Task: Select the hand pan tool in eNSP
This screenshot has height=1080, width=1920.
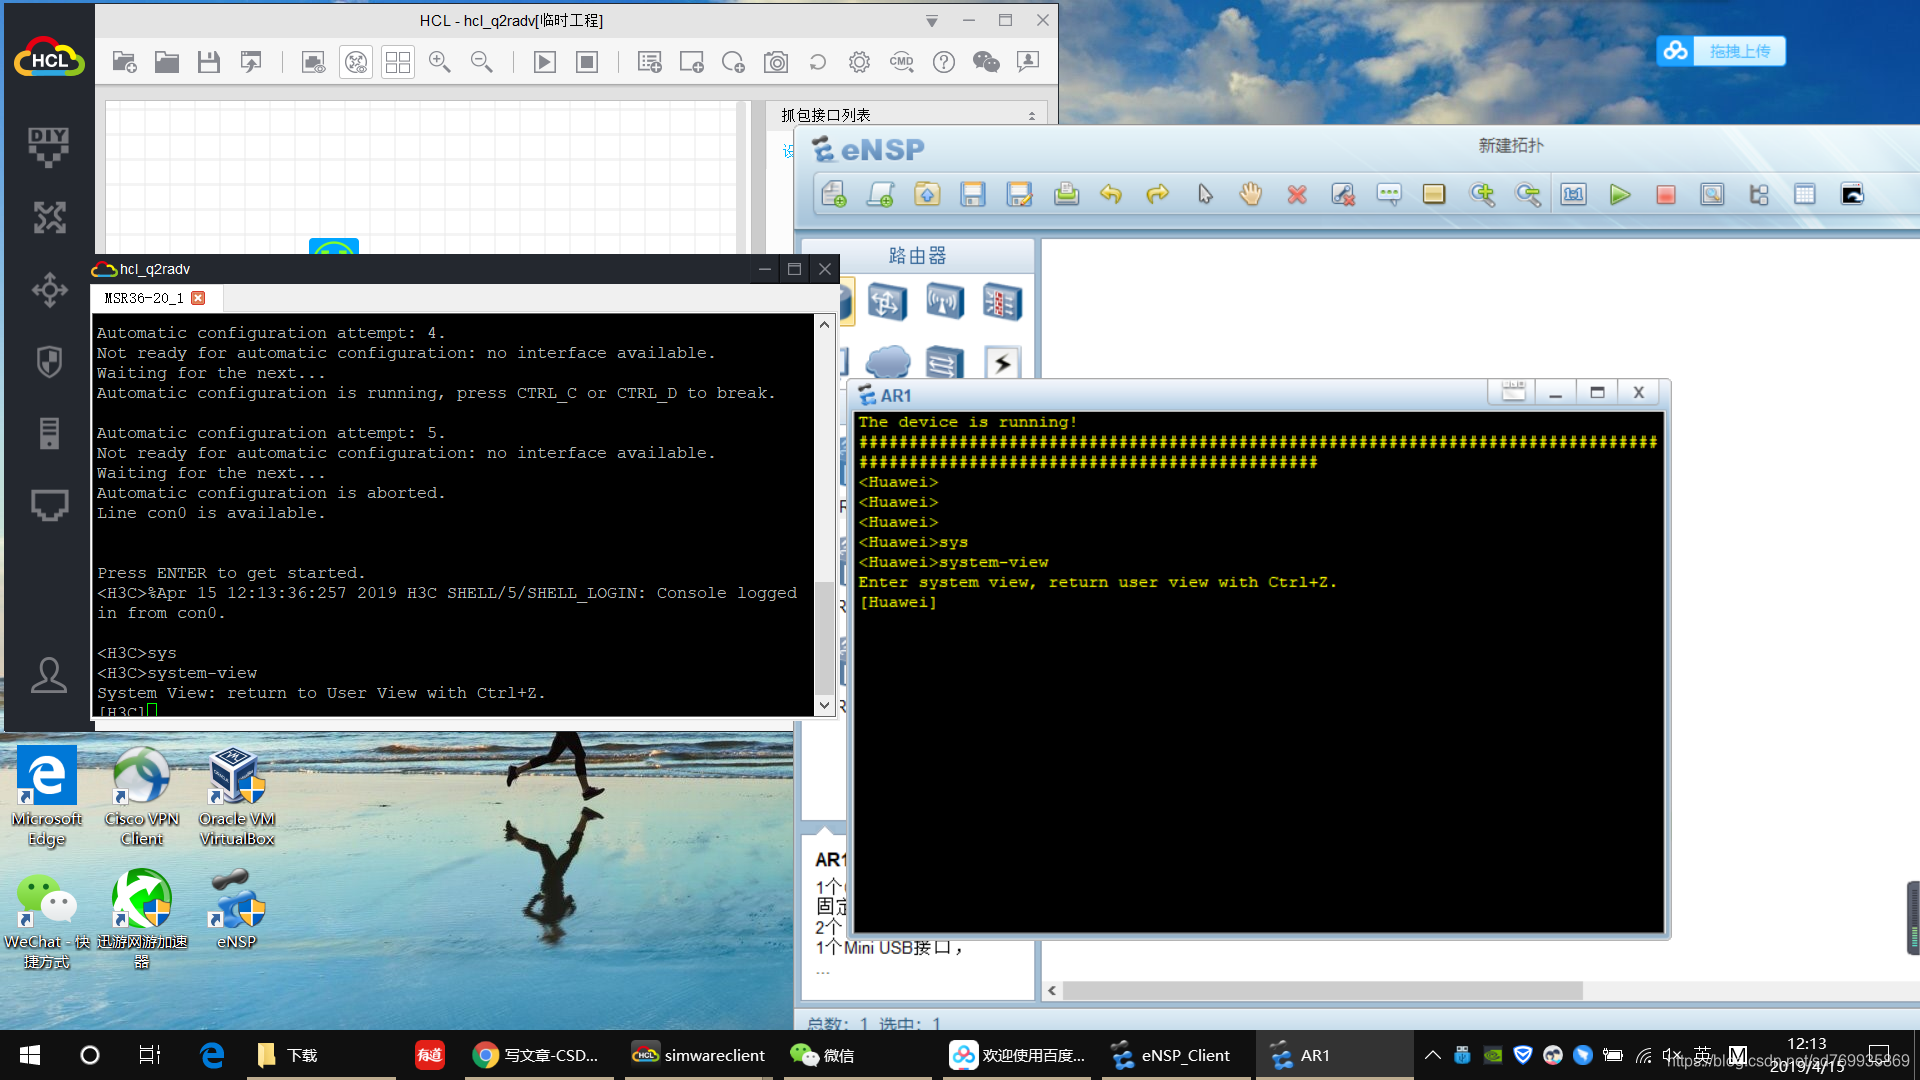Action: (1250, 195)
